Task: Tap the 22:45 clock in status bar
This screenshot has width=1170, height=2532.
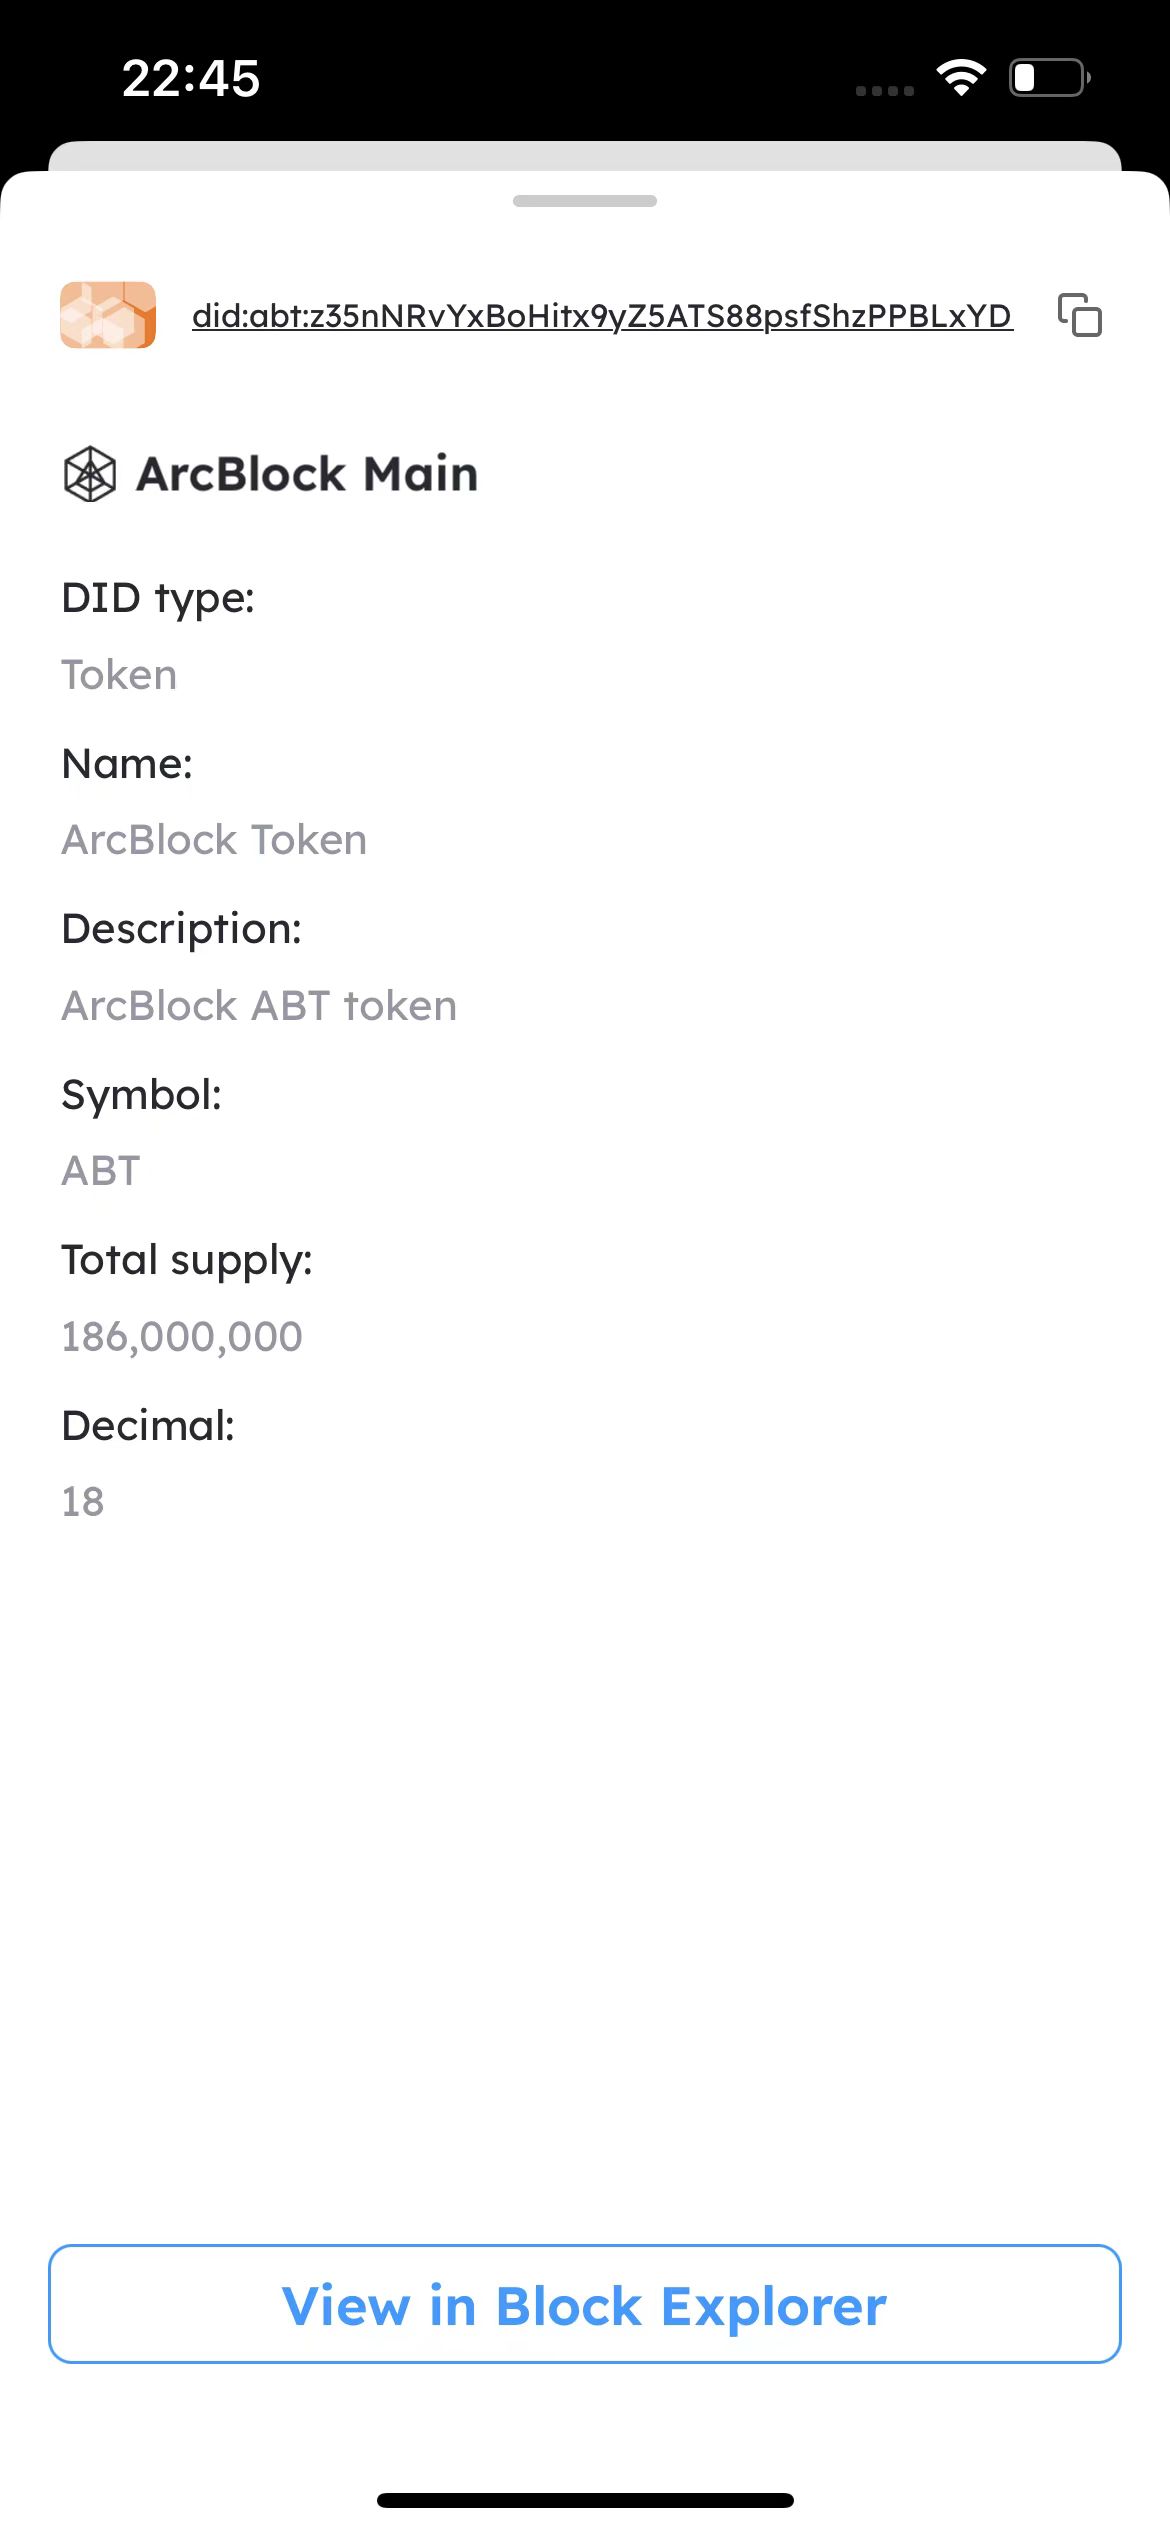Action: 191,78
